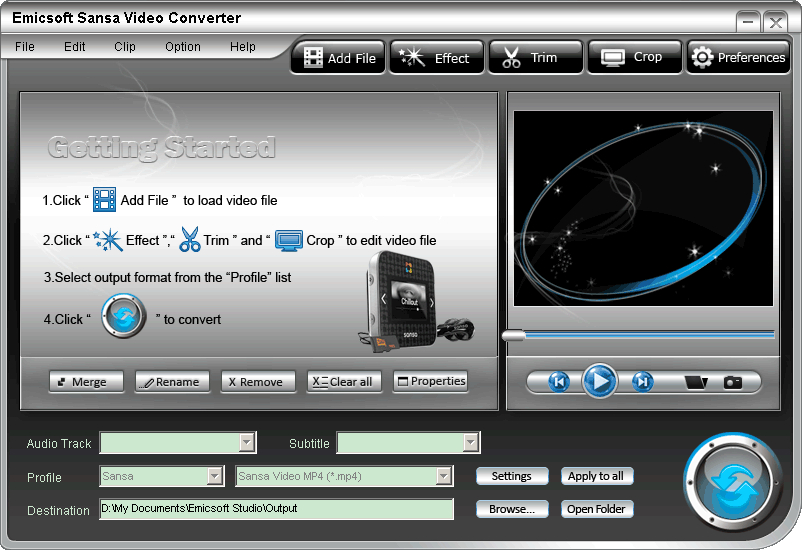Play the video preview
The image size is (802, 550).
tap(599, 381)
